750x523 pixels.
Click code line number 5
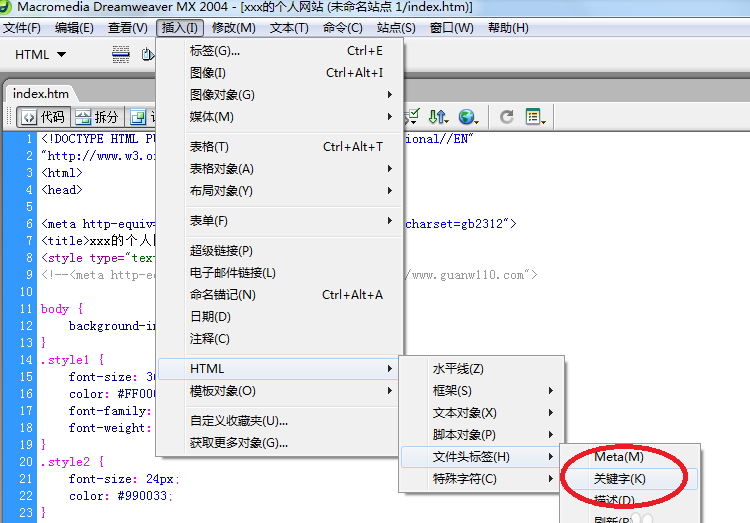[29, 207]
